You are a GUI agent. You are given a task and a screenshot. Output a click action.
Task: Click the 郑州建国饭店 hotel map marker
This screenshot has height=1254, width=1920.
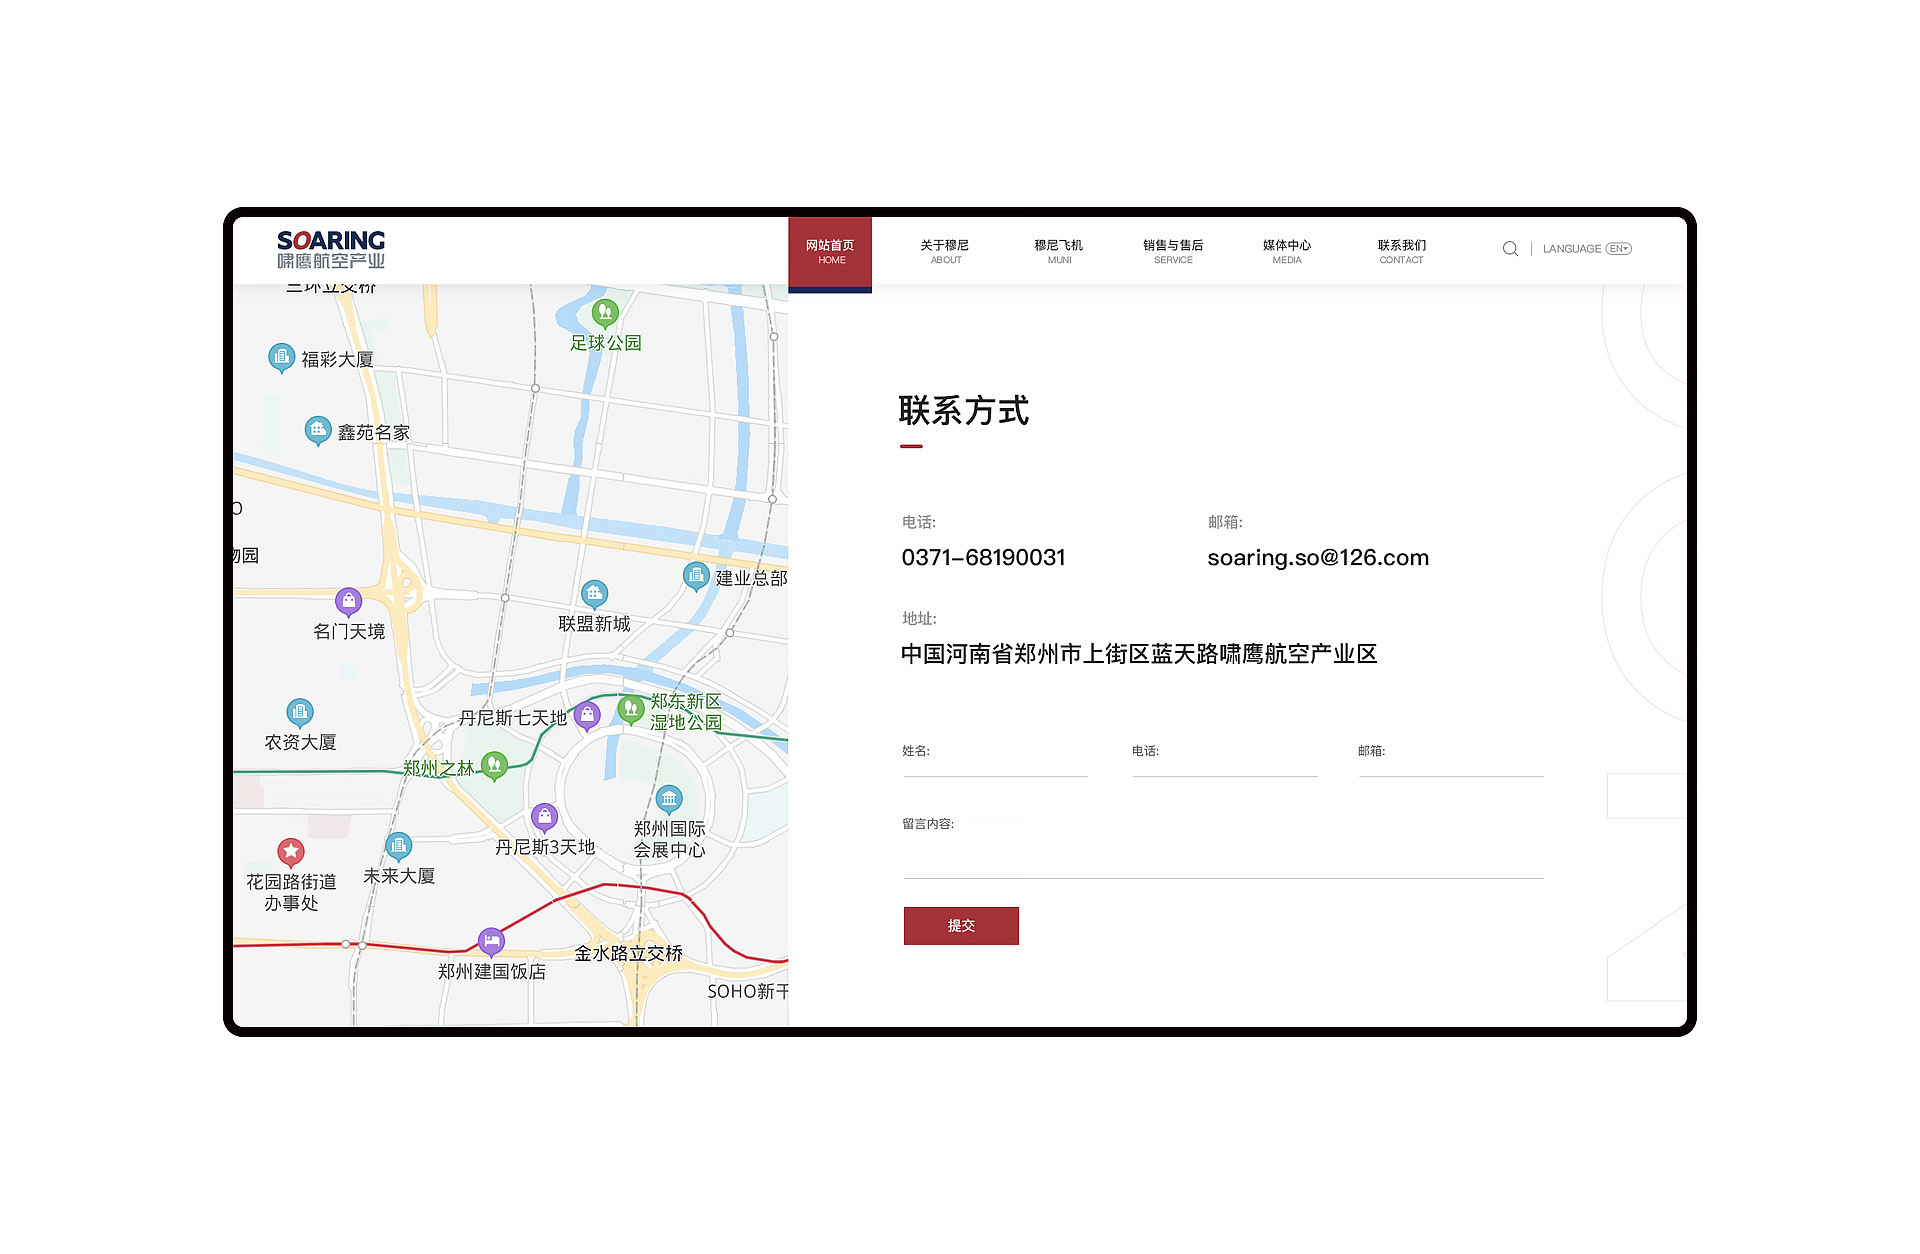tap(491, 941)
